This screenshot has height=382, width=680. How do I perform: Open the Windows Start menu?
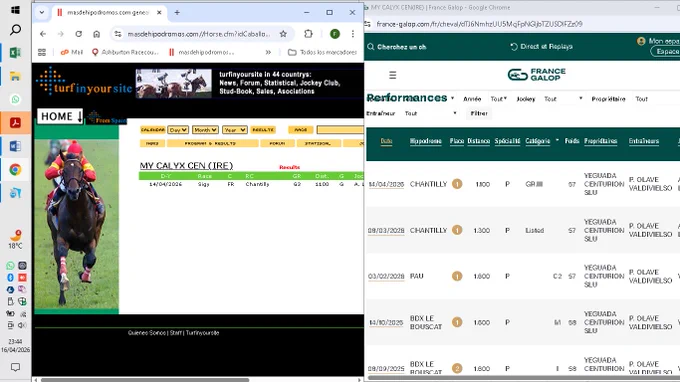point(15,10)
